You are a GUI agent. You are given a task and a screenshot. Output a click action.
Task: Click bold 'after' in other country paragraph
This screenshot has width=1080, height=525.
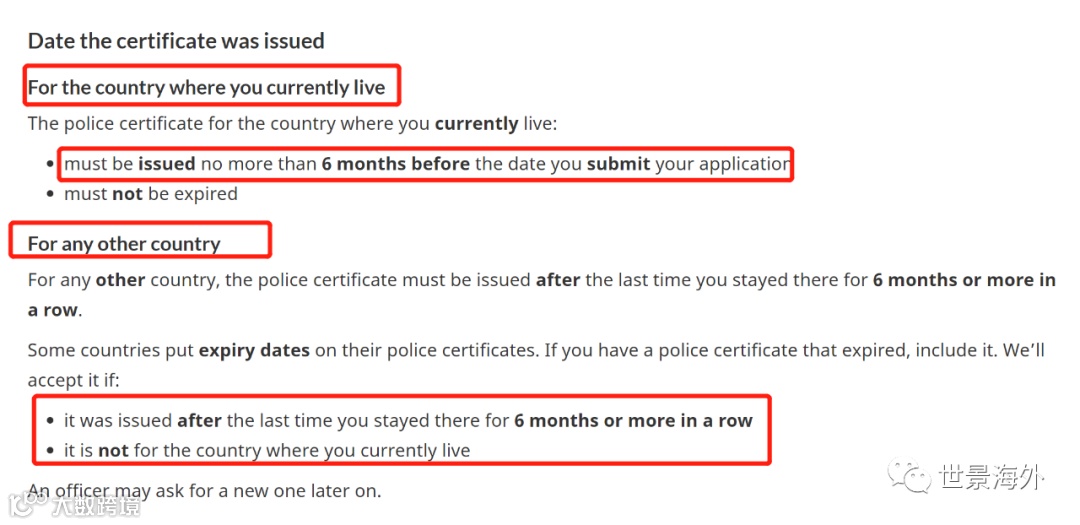click(x=558, y=280)
